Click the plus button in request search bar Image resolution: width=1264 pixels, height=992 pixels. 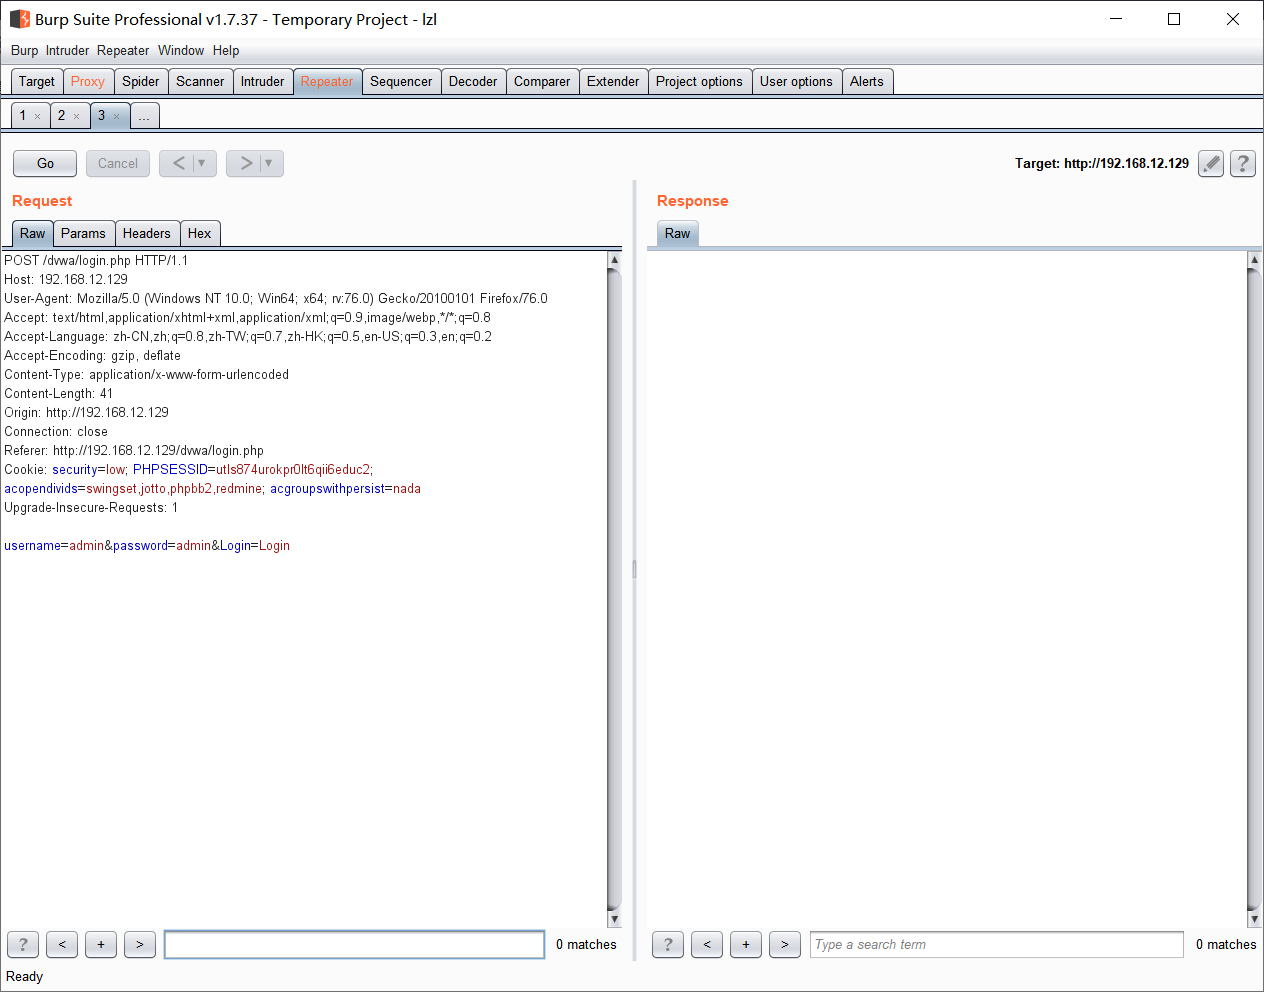pyautogui.click(x=101, y=944)
